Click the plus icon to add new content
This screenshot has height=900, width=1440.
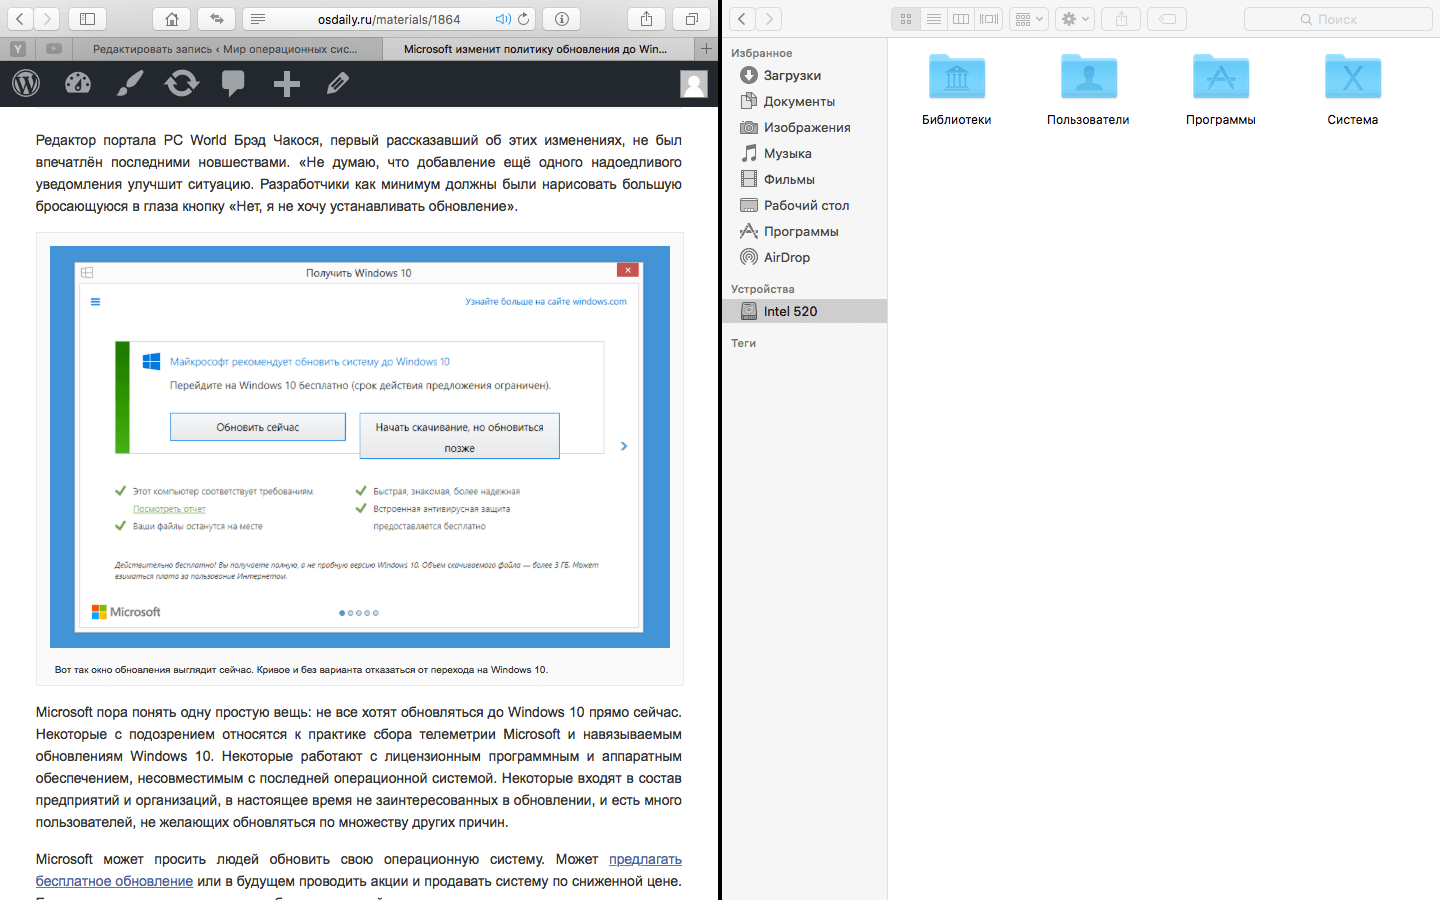(x=287, y=84)
